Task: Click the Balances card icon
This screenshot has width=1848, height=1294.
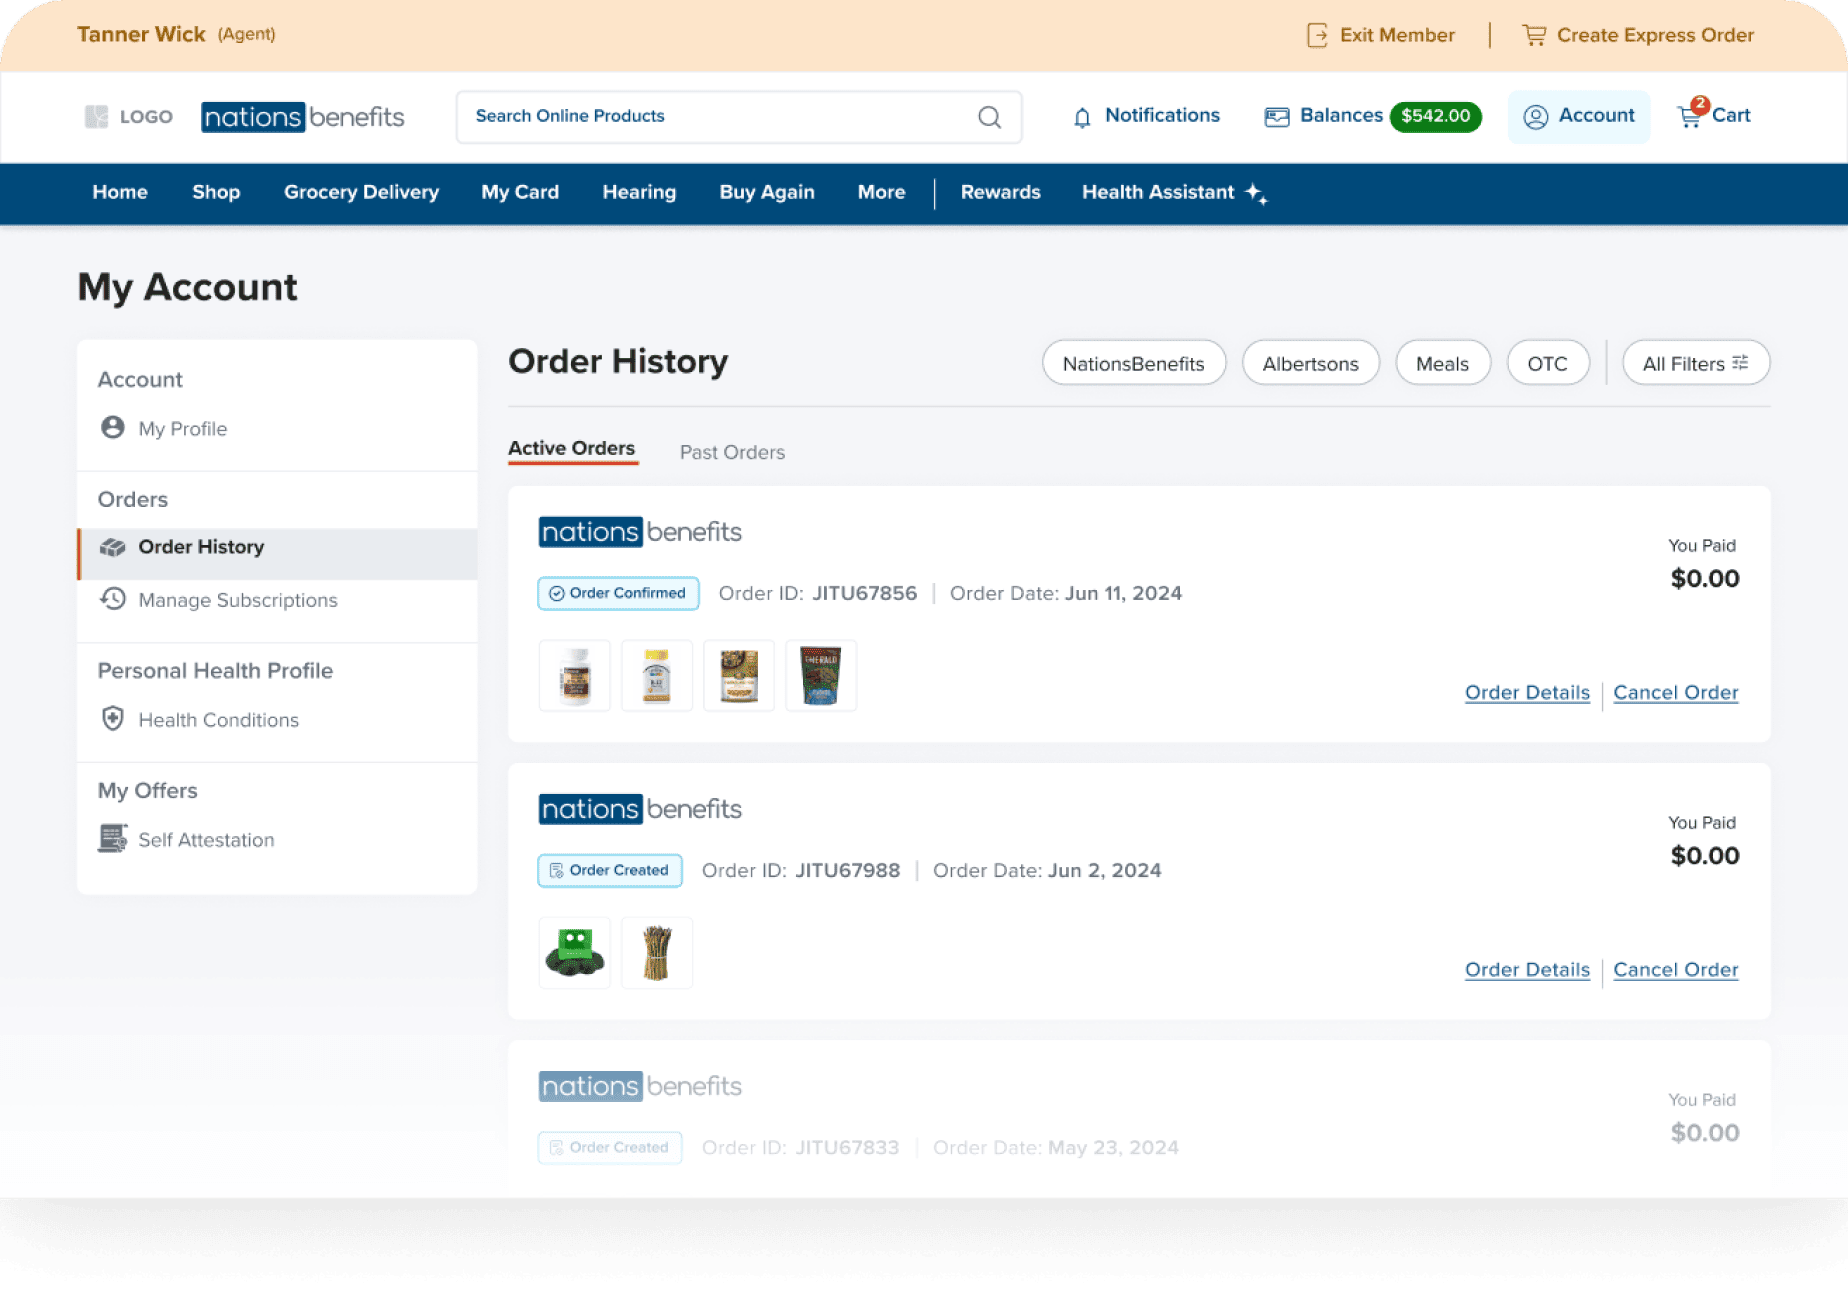Action: [1276, 117]
